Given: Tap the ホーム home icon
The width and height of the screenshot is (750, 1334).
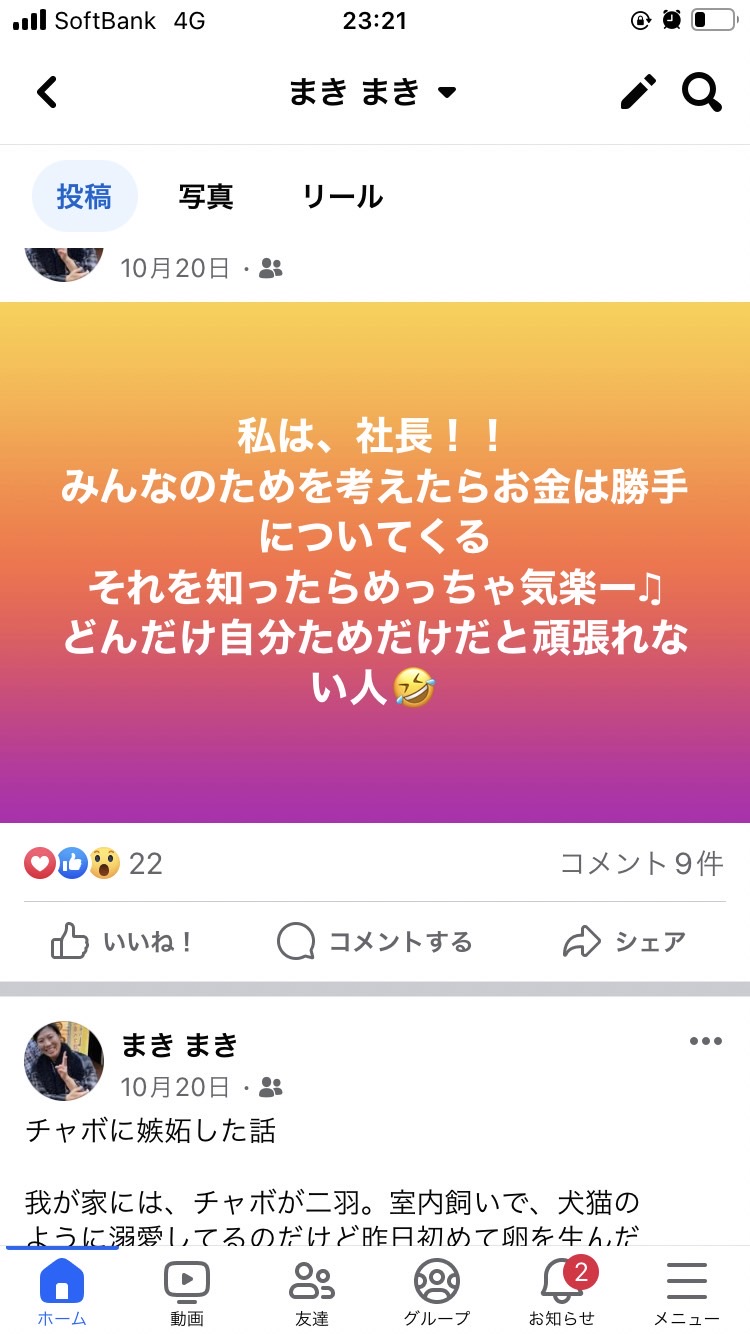Looking at the screenshot, I should 62,1291.
